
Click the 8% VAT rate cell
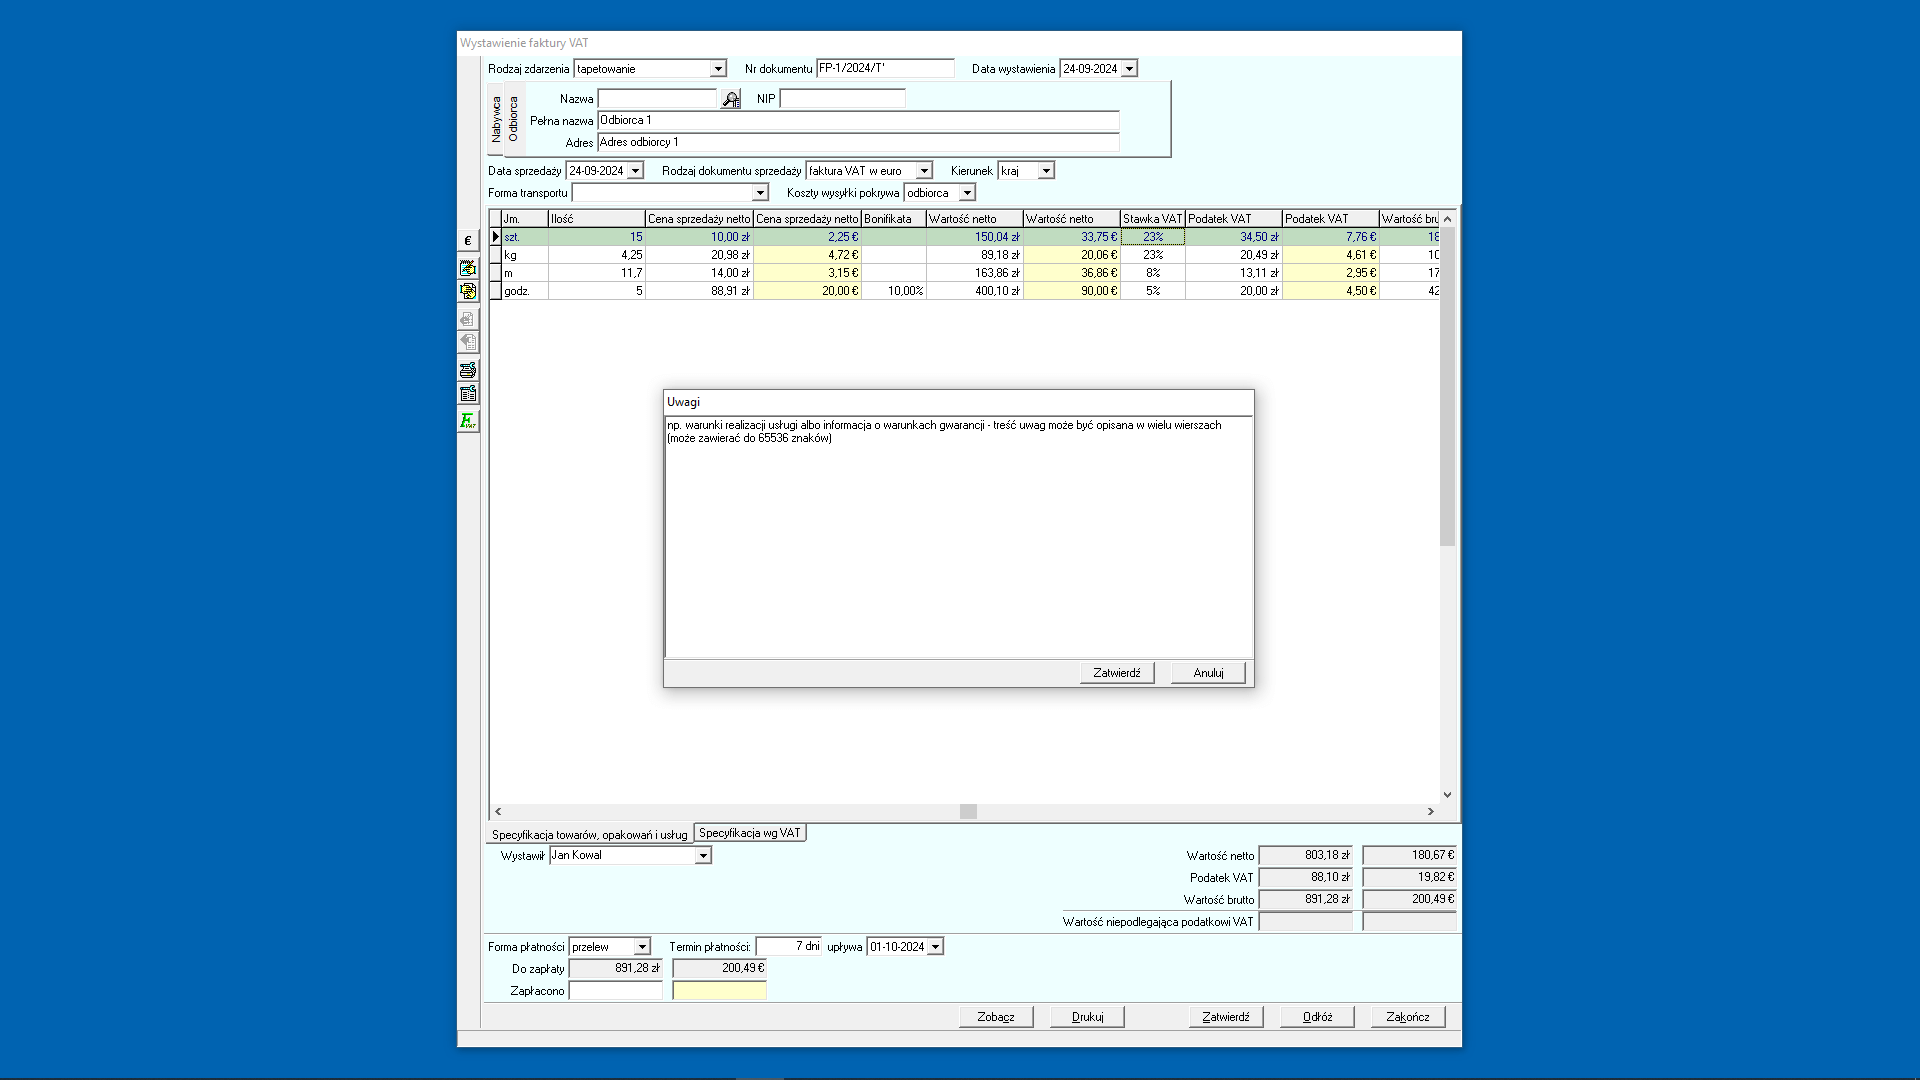tap(1152, 273)
